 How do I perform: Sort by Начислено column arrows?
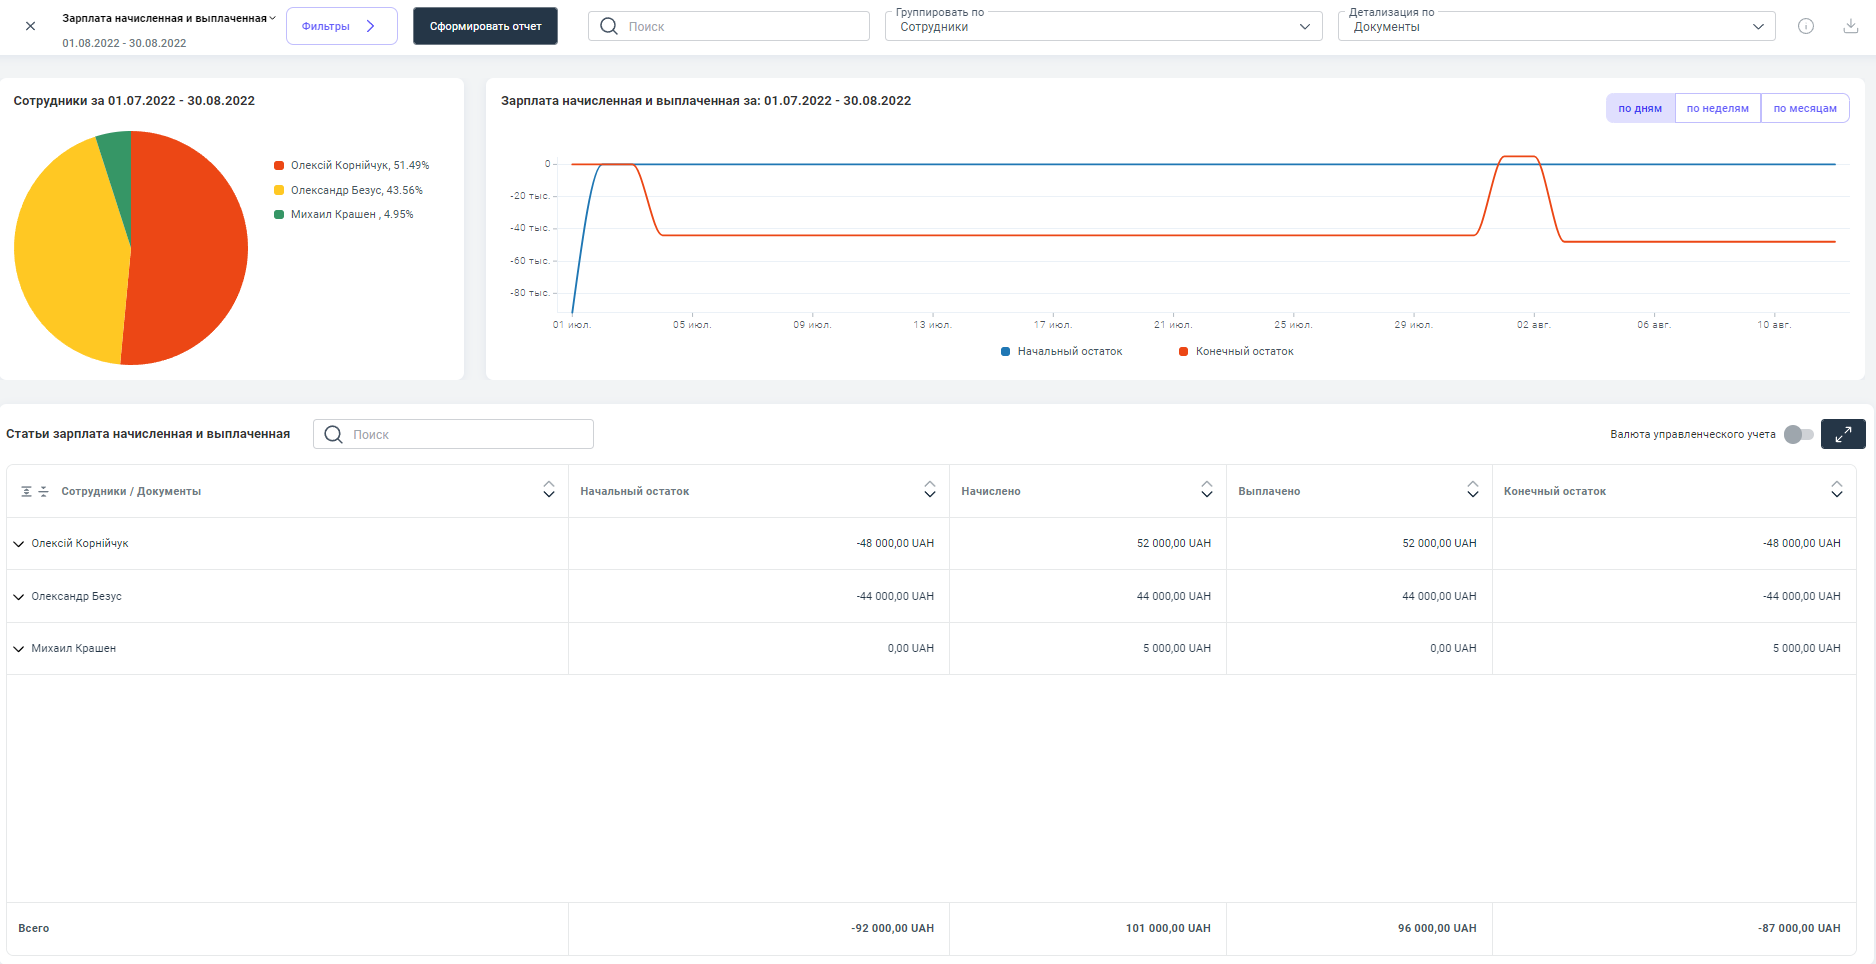tap(1206, 490)
